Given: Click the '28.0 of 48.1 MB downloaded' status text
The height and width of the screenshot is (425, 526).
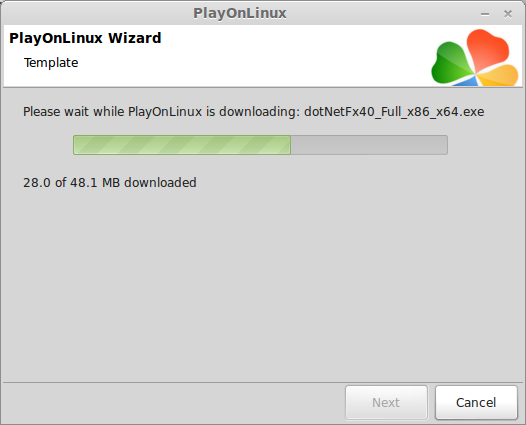Looking at the screenshot, I should point(110,183).
